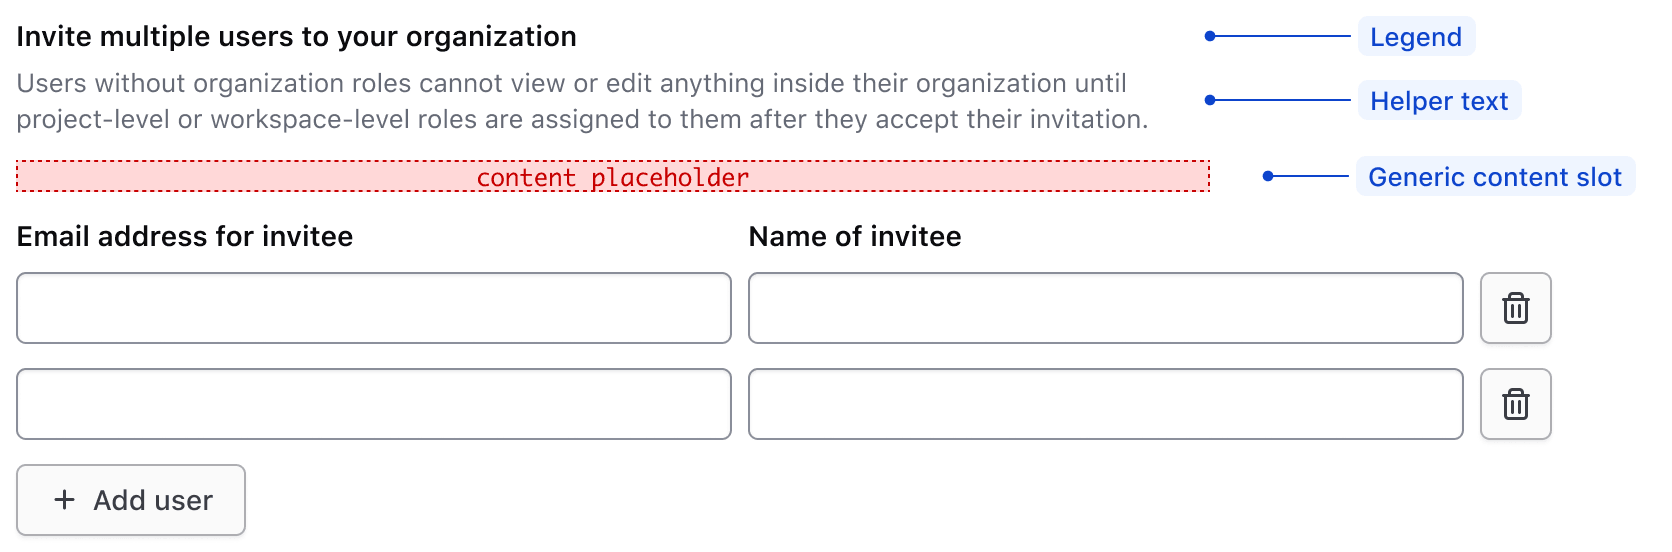Click the second row invitee name field
The width and height of the screenshot is (1672, 552).
pyautogui.click(x=1105, y=404)
